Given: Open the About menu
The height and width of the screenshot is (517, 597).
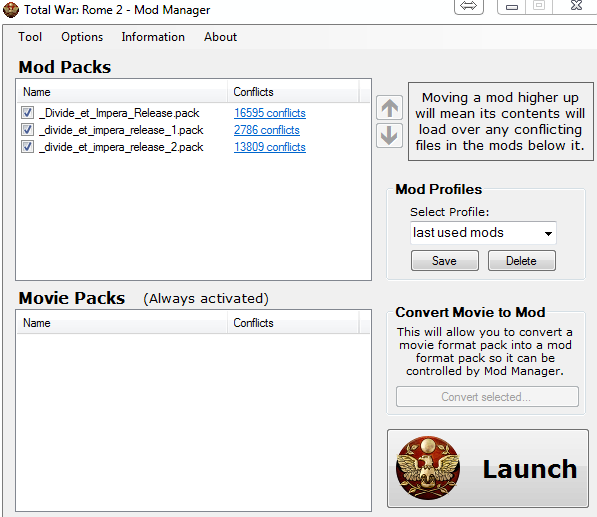Looking at the screenshot, I should (220, 37).
